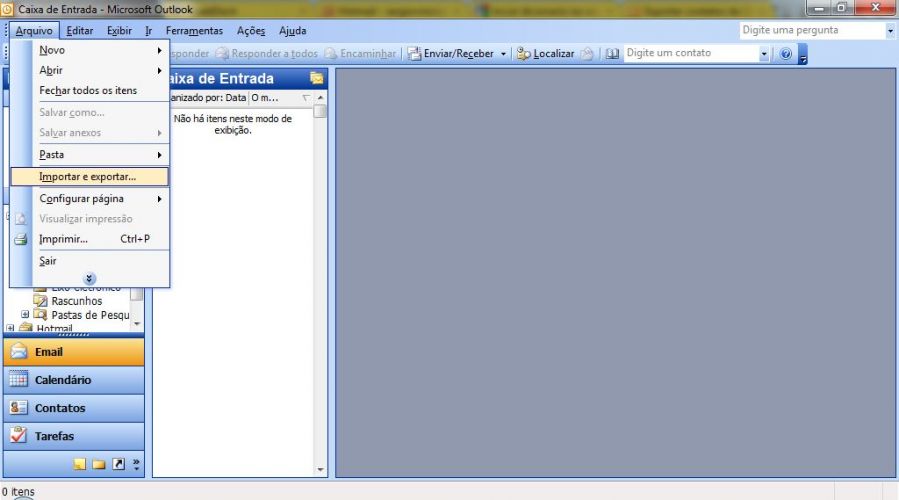899x500 pixels.
Task: Select the Pastas de Pesquisa folder
Action: [90, 315]
